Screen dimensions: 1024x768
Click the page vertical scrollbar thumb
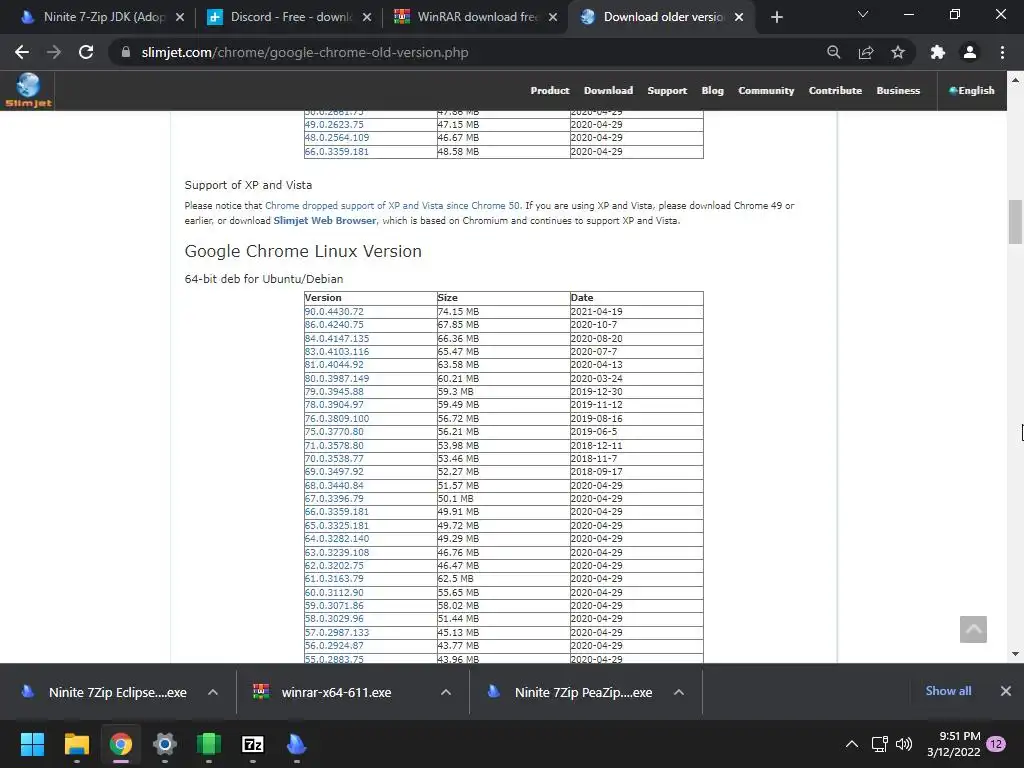[x=1015, y=221]
